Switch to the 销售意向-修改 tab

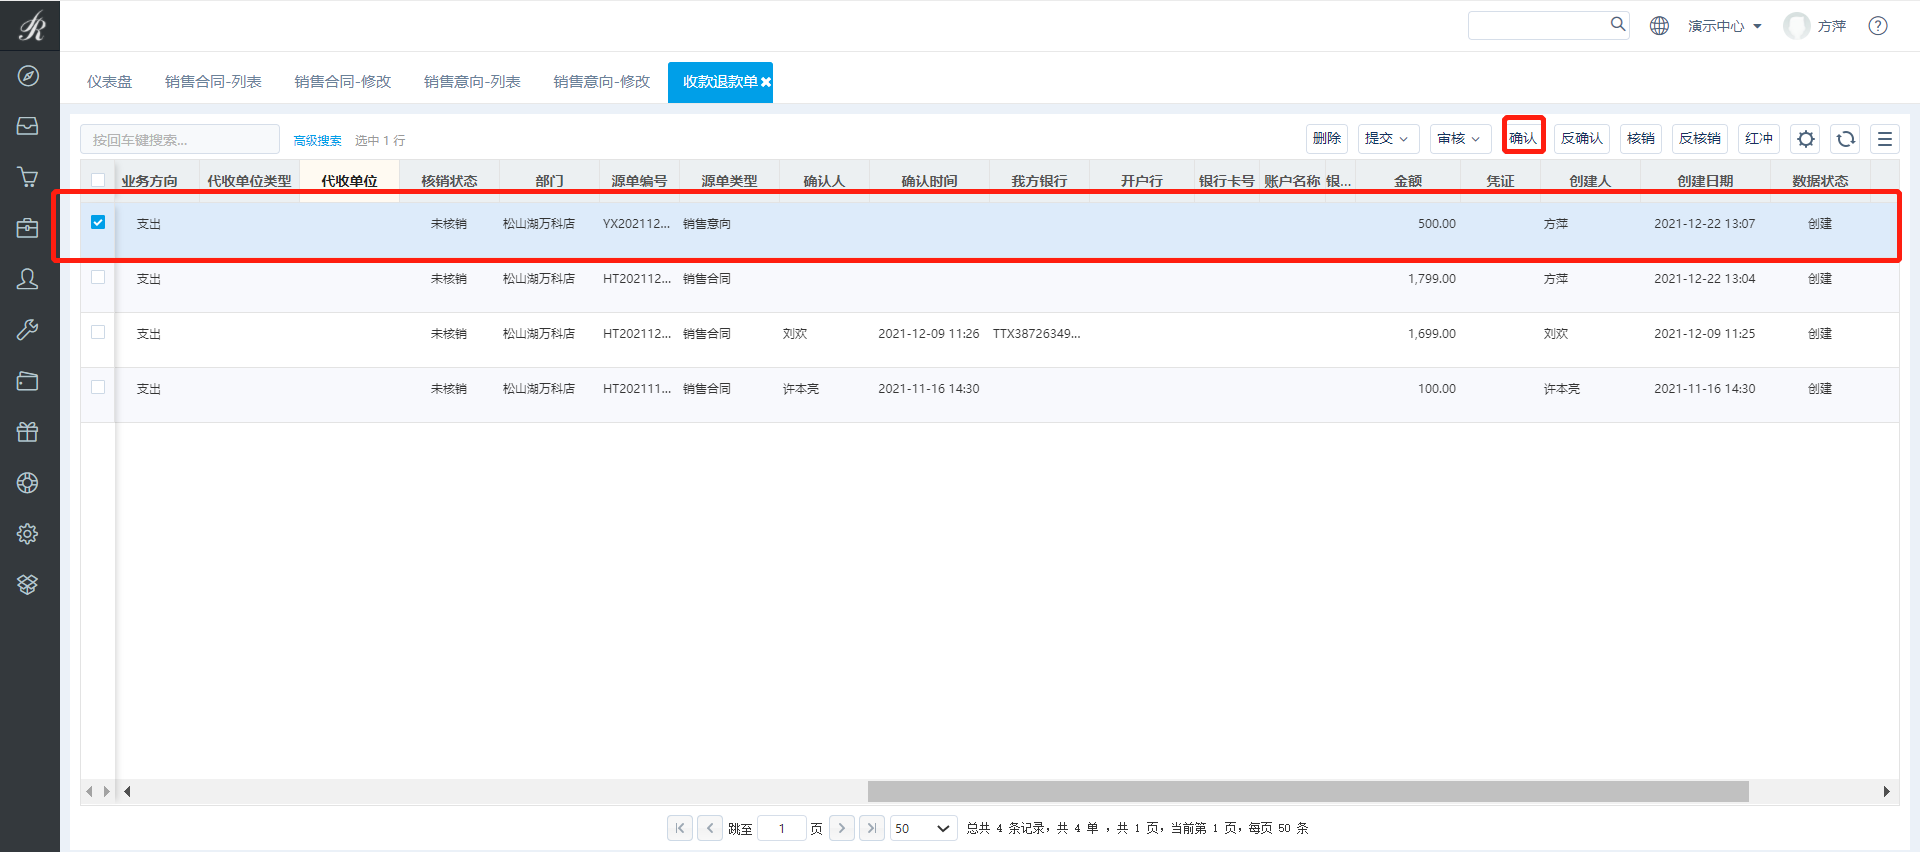point(601,82)
